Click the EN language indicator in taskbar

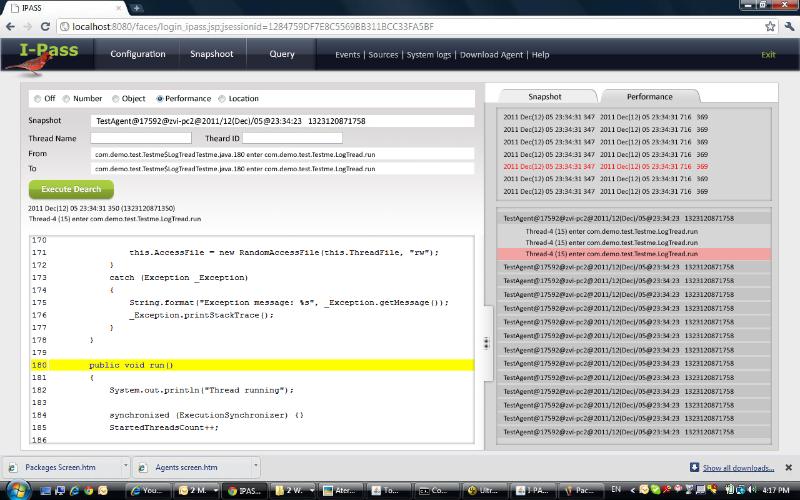click(616, 489)
